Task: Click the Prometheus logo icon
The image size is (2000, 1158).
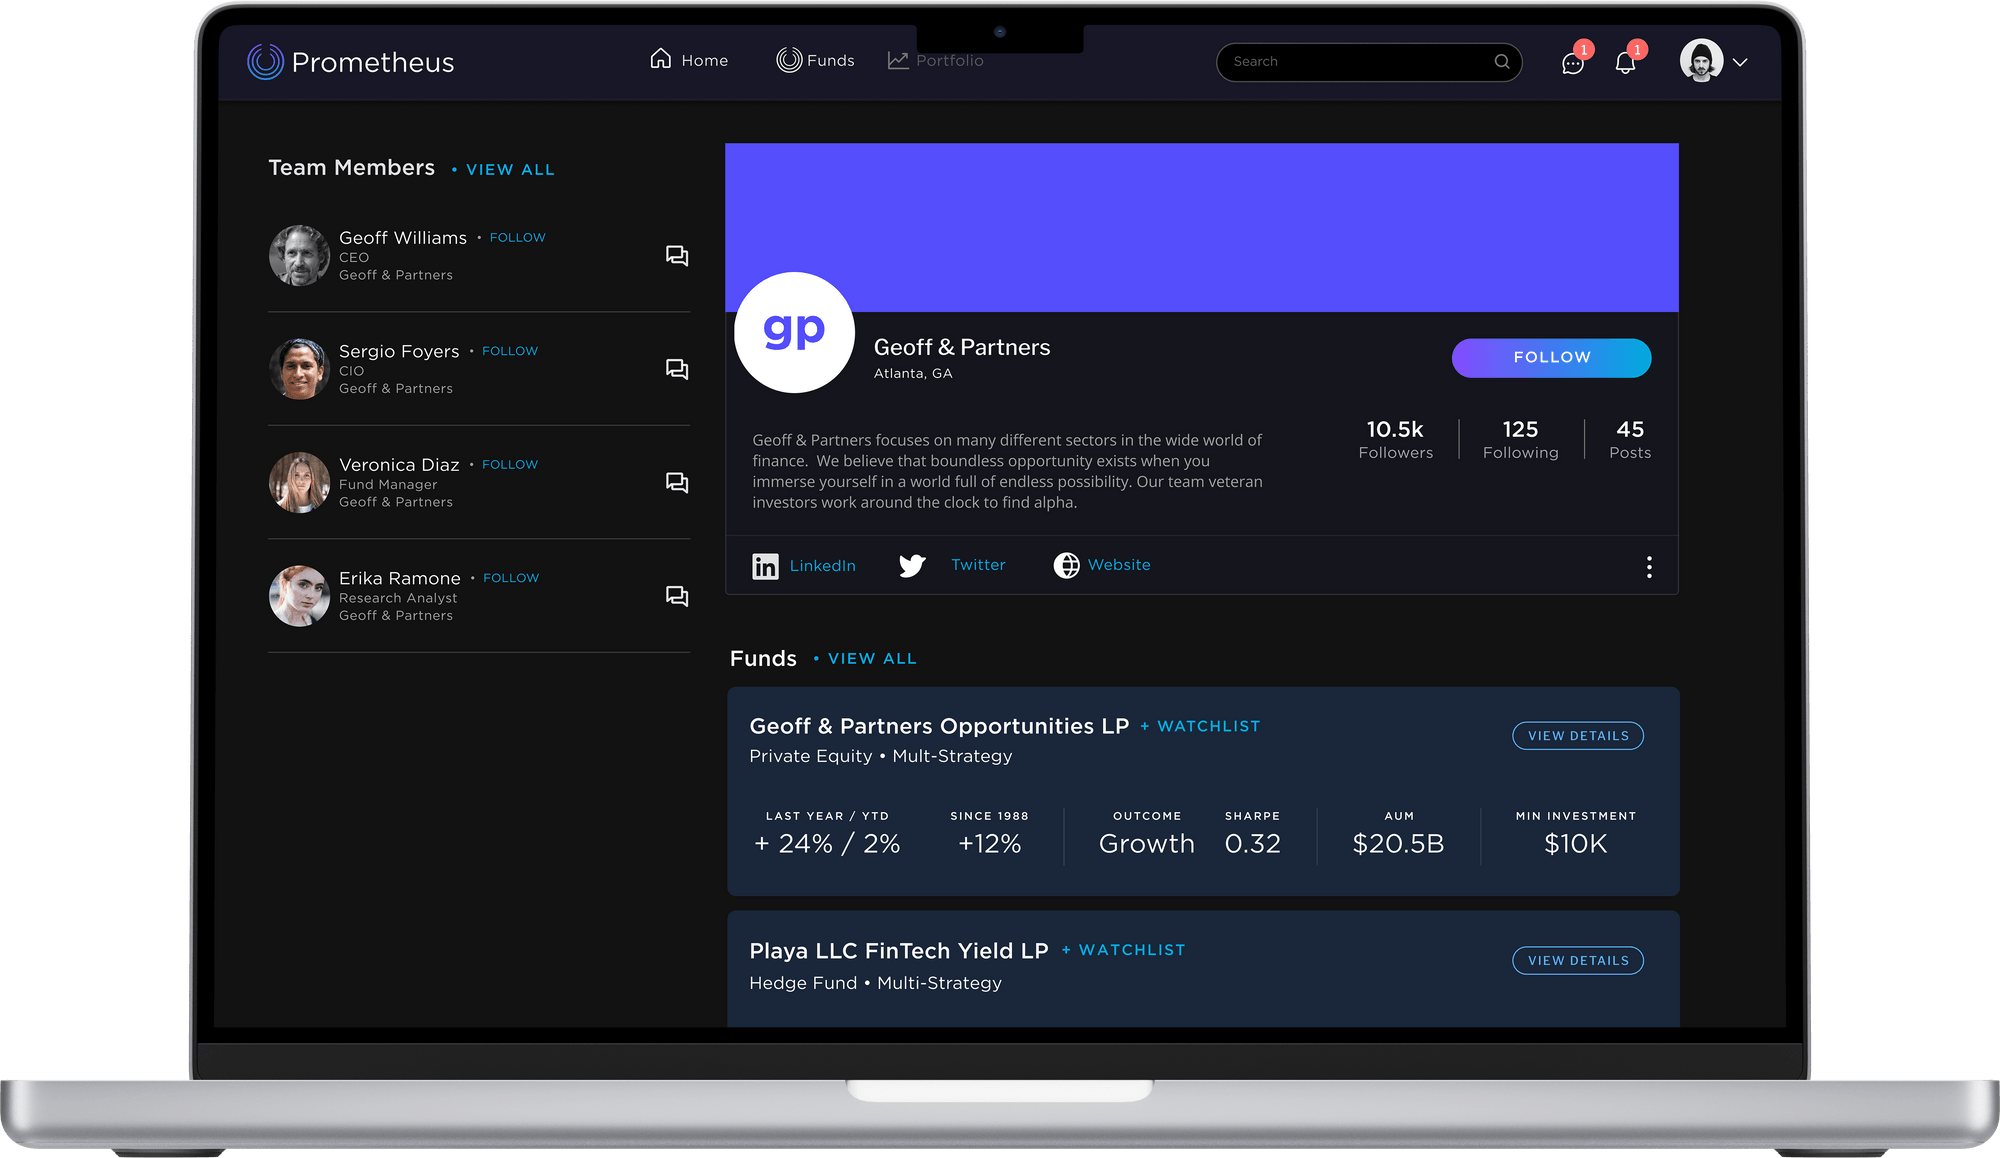Action: tap(263, 62)
